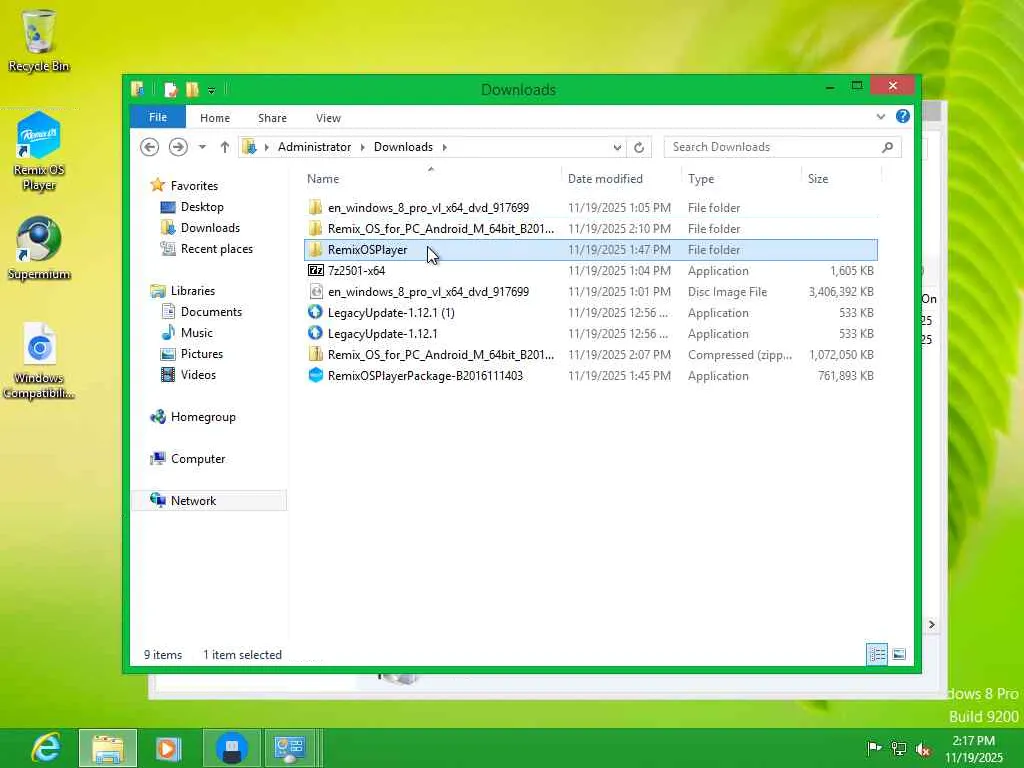The image size is (1024, 768).
Task: Click the blue USB-style taskbar app
Action: [231, 748]
